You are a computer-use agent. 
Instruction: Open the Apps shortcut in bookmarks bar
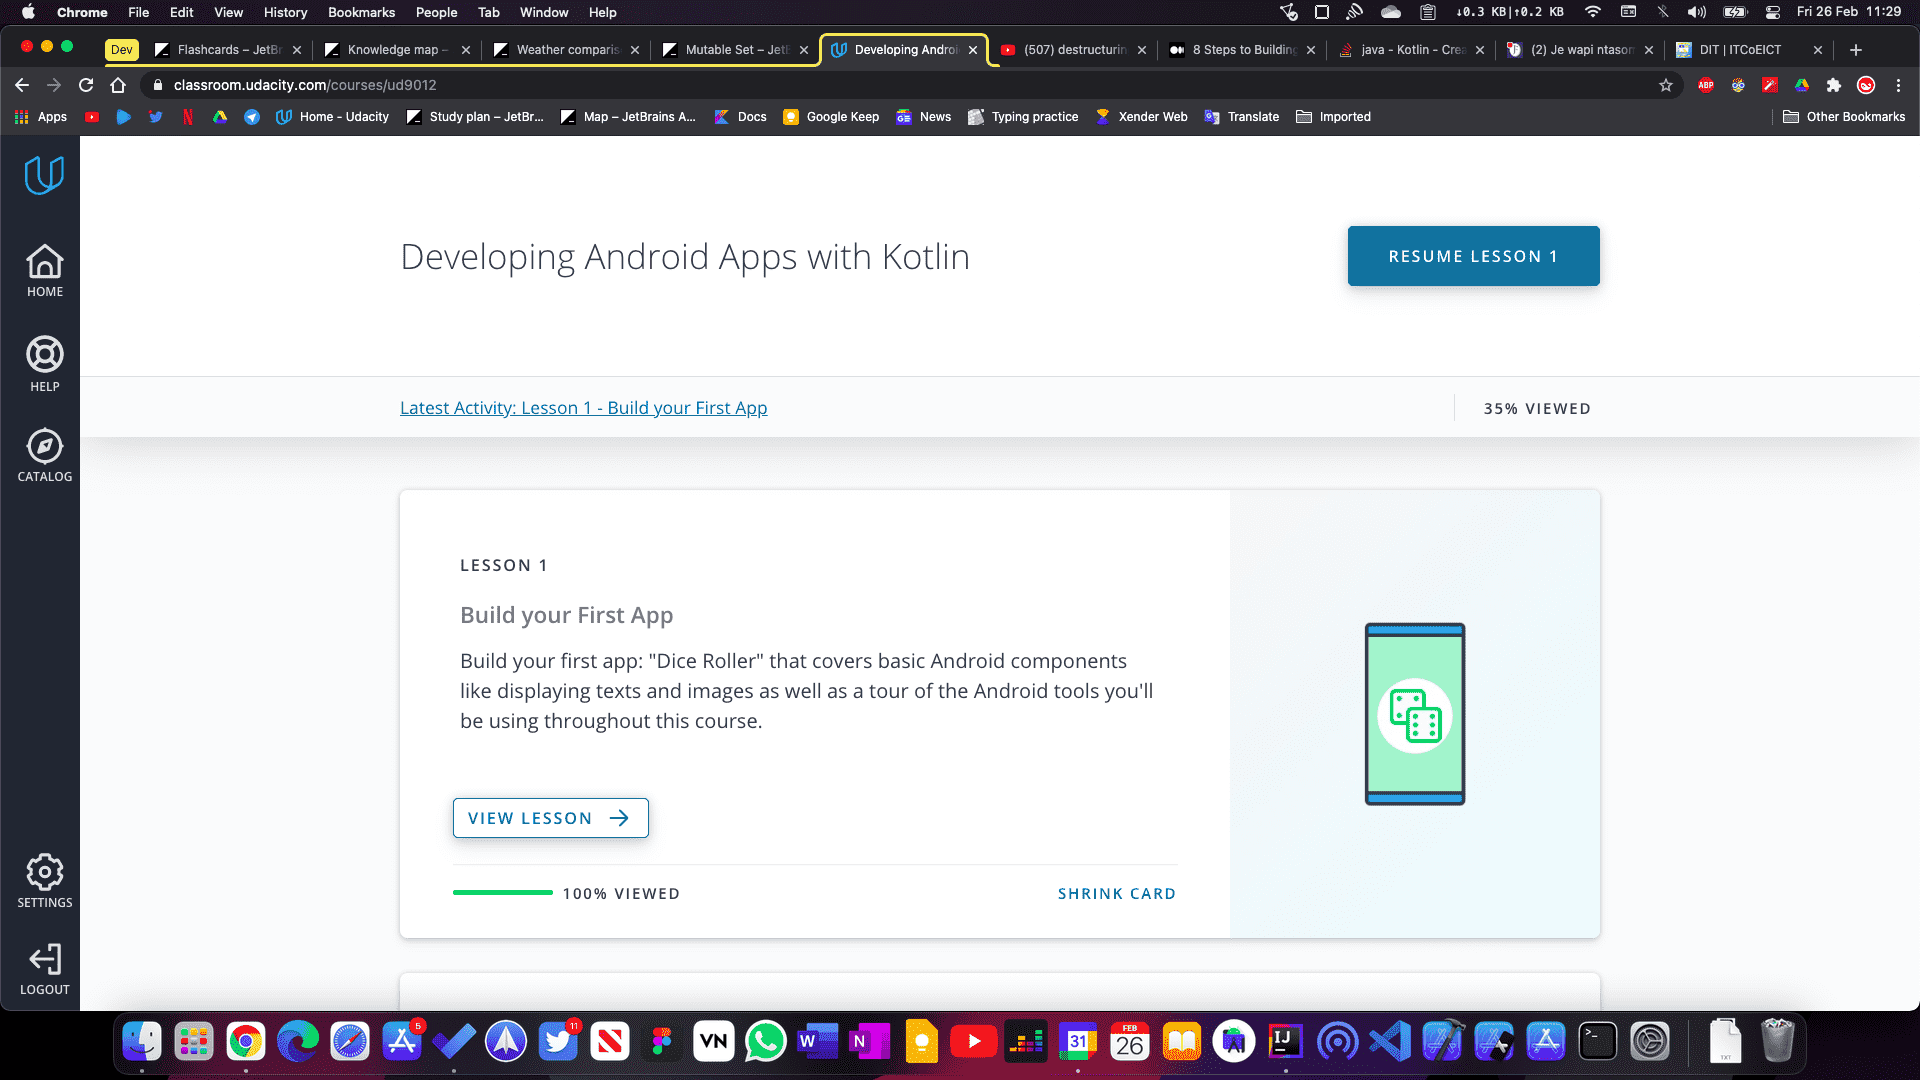41,117
